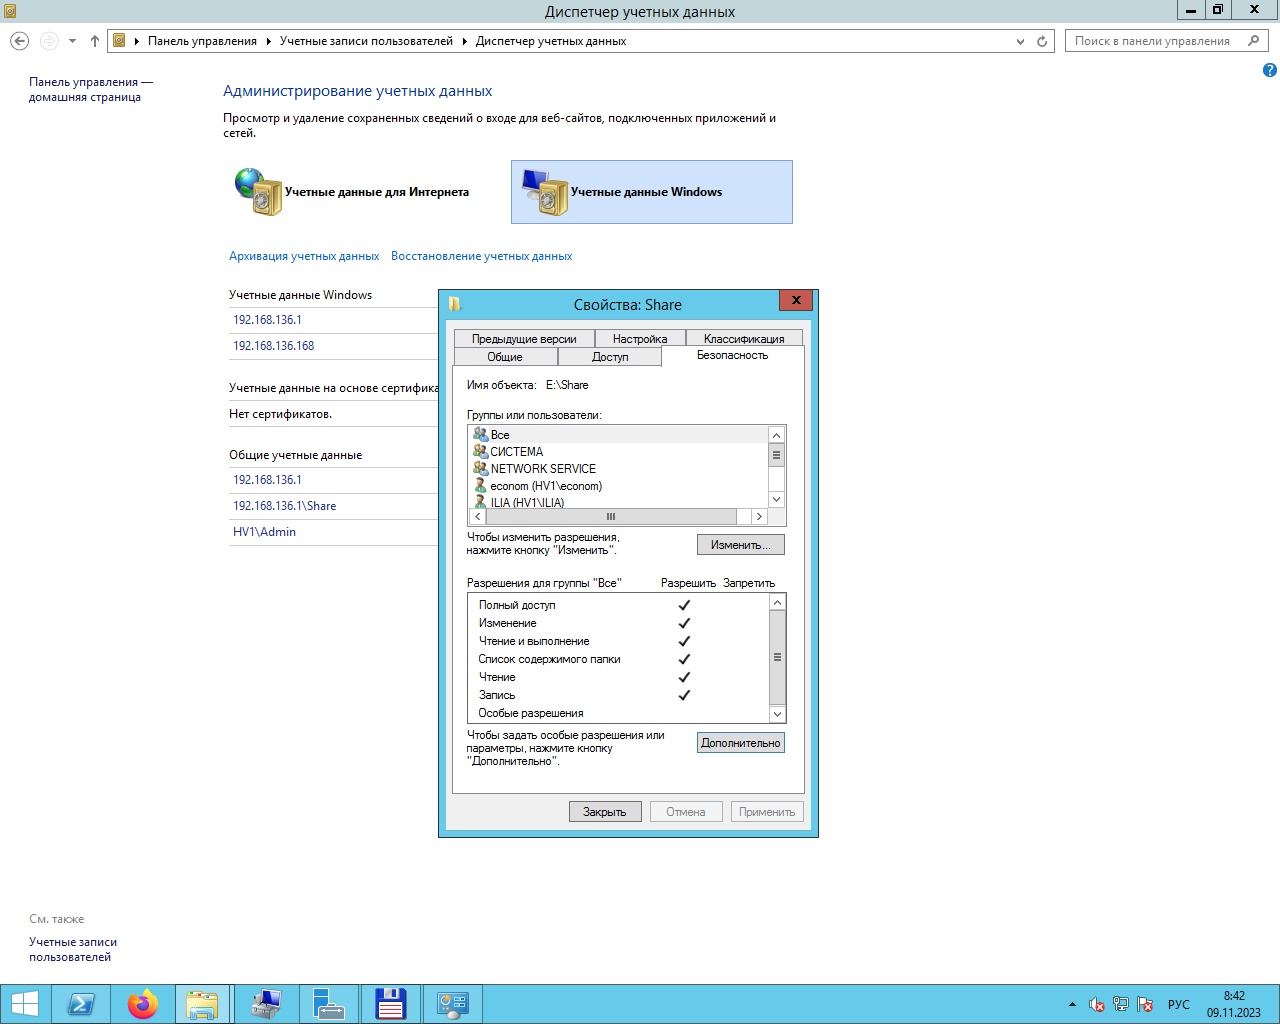Select Учетные данные Windows tile
This screenshot has width=1280, height=1024.
click(652, 192)
